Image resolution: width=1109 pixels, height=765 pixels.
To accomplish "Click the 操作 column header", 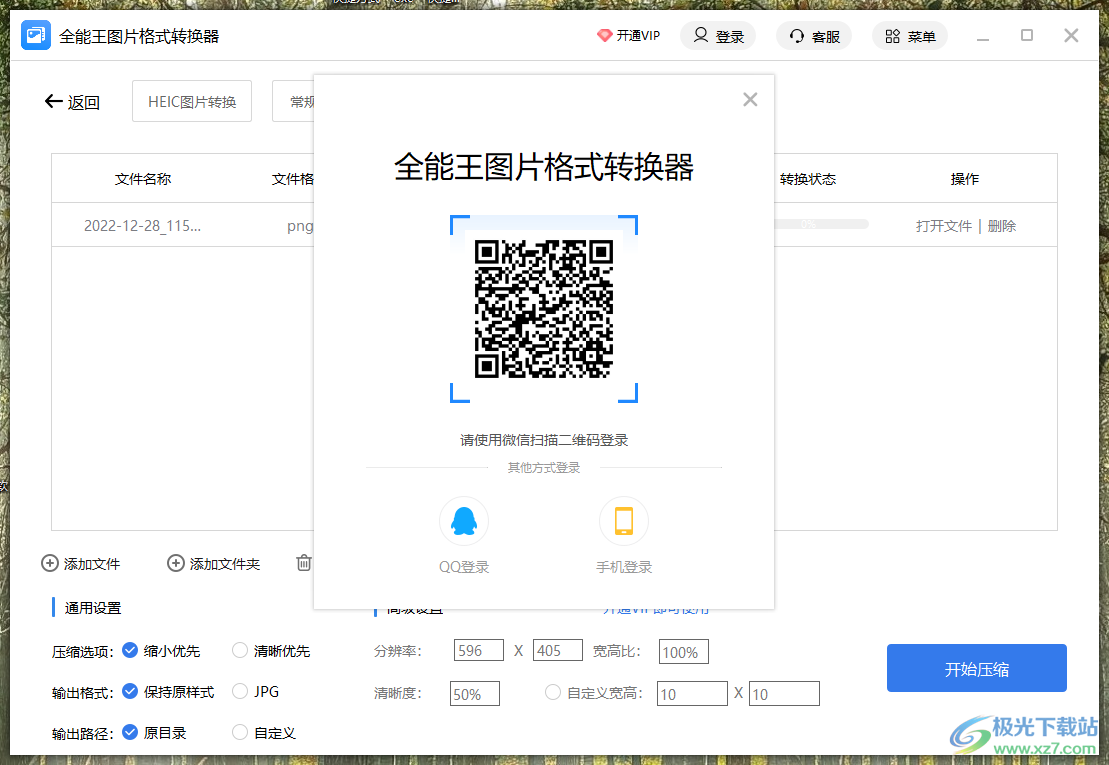I will point(965,179).
